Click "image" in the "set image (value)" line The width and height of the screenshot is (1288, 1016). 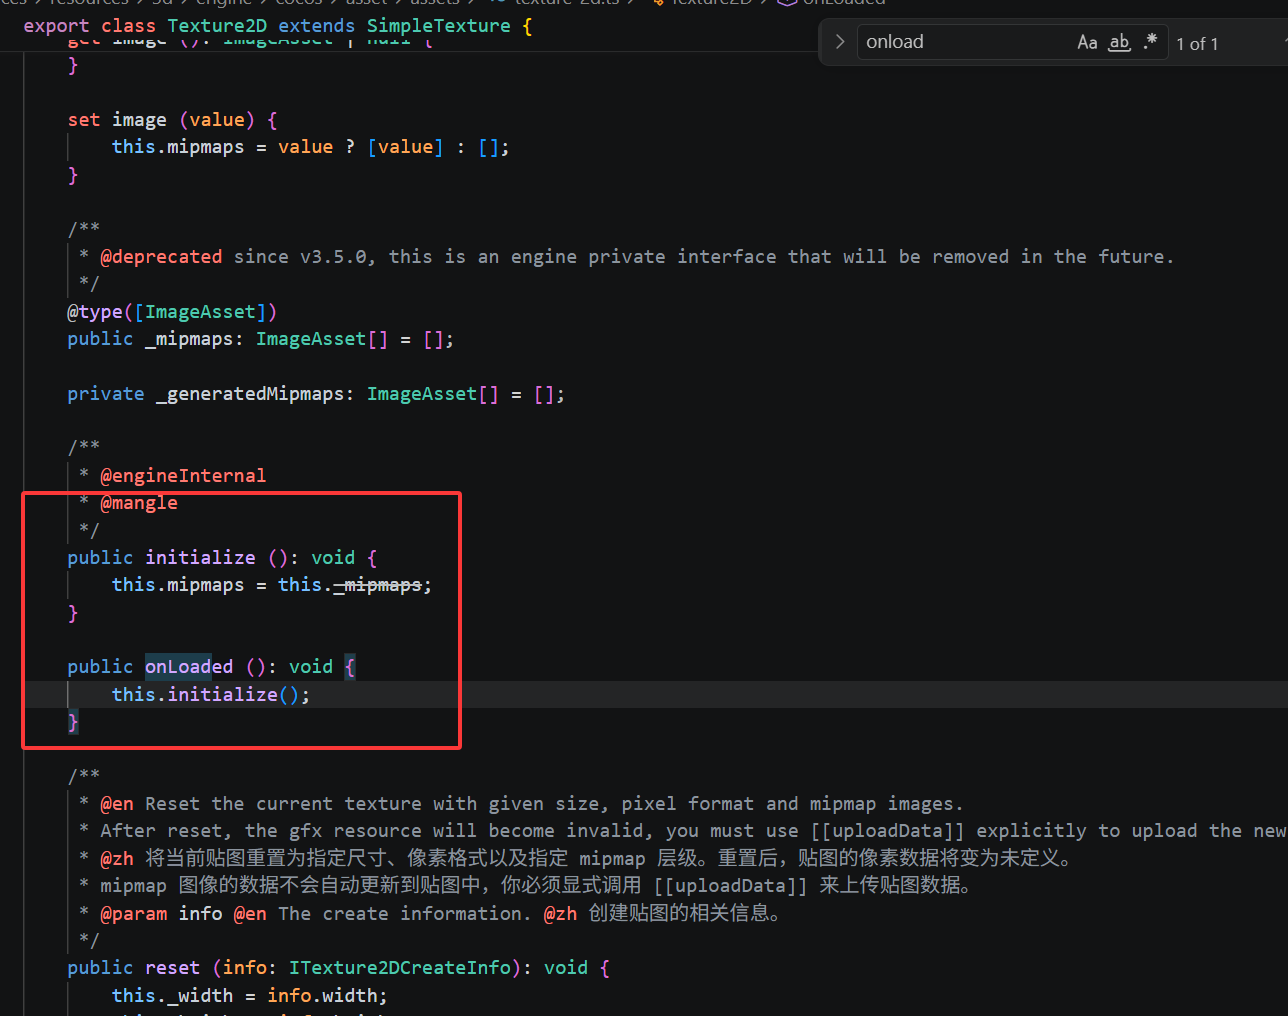[x=139, y=120]
